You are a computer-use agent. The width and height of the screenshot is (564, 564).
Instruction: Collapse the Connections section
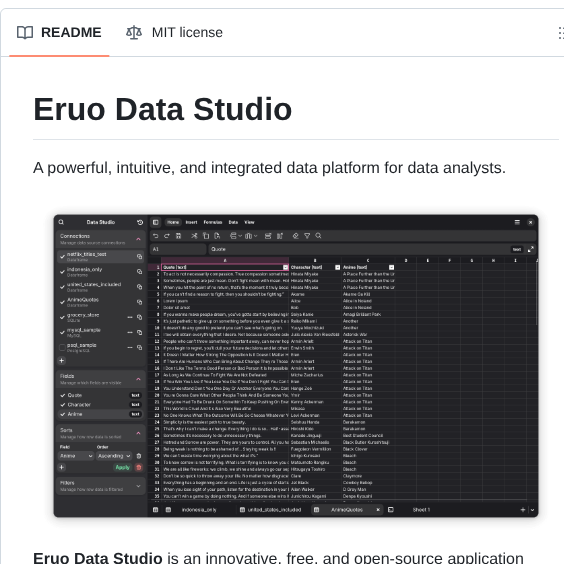pyautogui.click(x=138, y=239)
